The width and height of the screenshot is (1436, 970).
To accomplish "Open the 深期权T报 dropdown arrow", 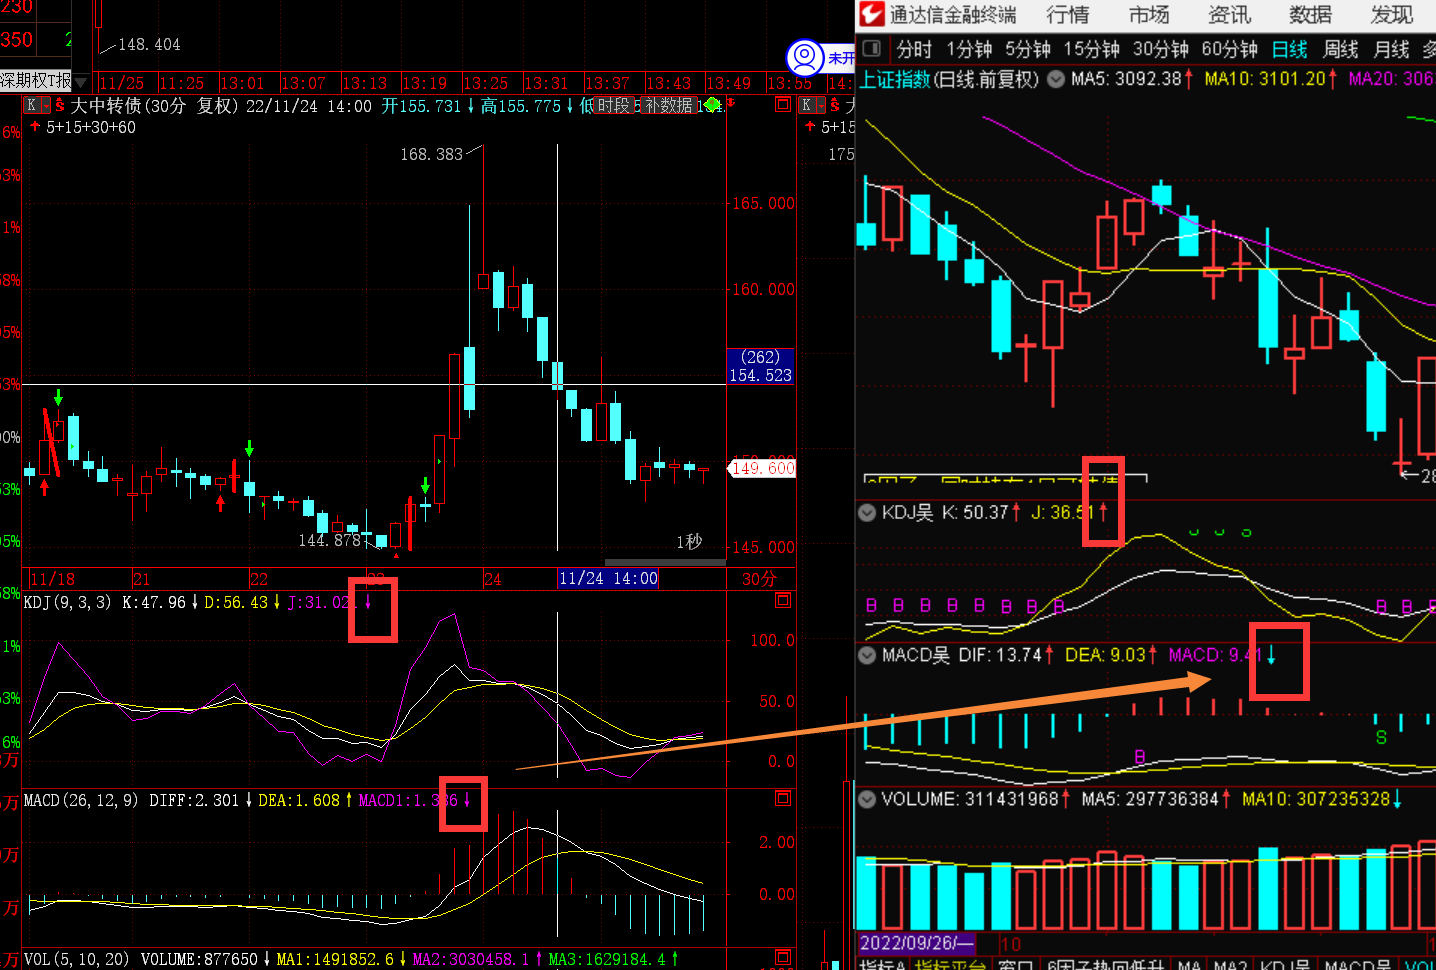I will coord(81,81).
